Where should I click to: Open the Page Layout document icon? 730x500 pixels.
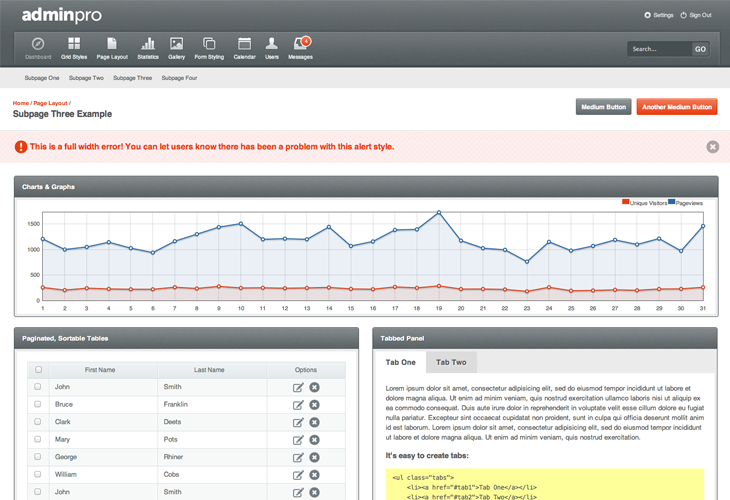(112, 44)
